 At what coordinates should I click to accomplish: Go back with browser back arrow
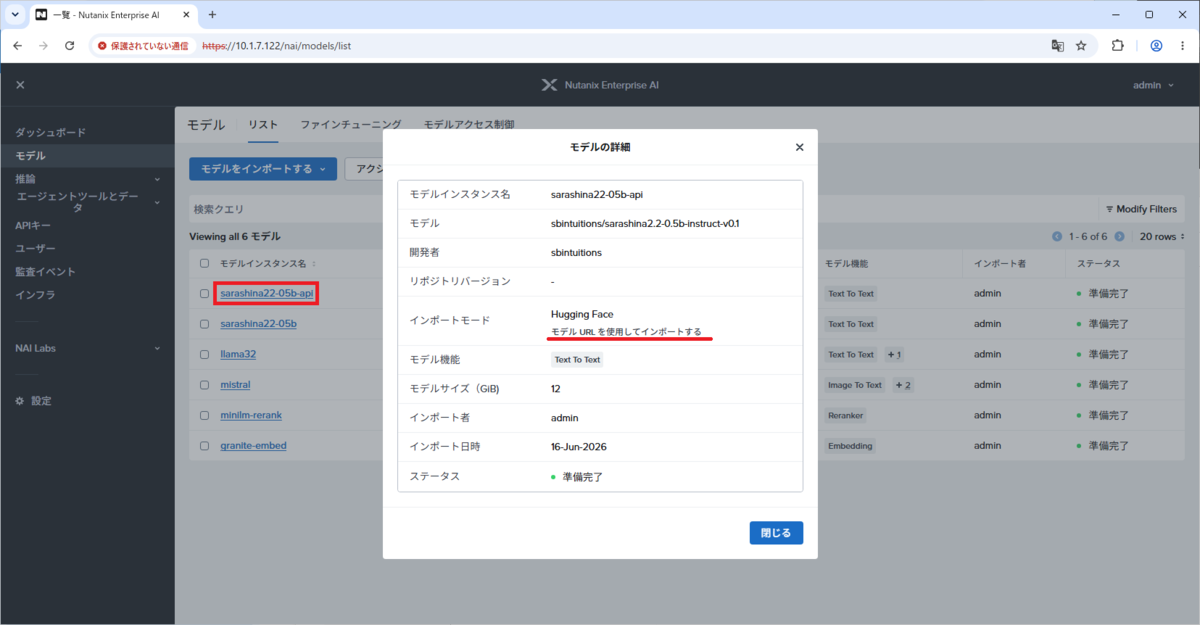tap(17, 46)
